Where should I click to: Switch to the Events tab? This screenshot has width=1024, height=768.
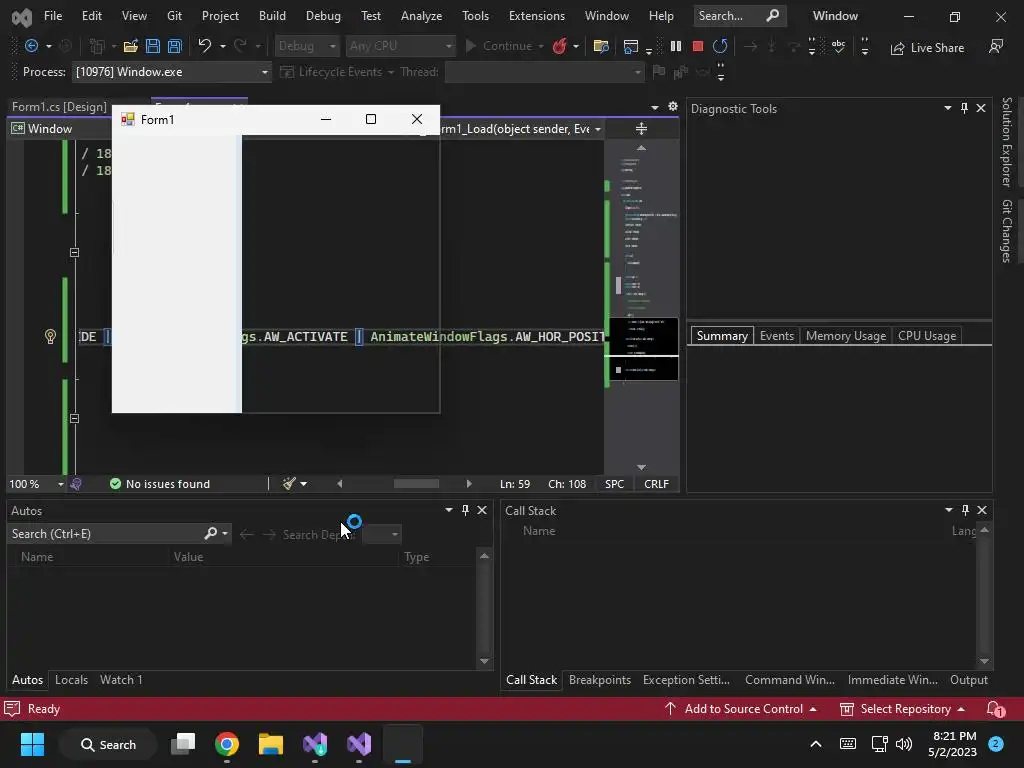click(x=776, y=336)
